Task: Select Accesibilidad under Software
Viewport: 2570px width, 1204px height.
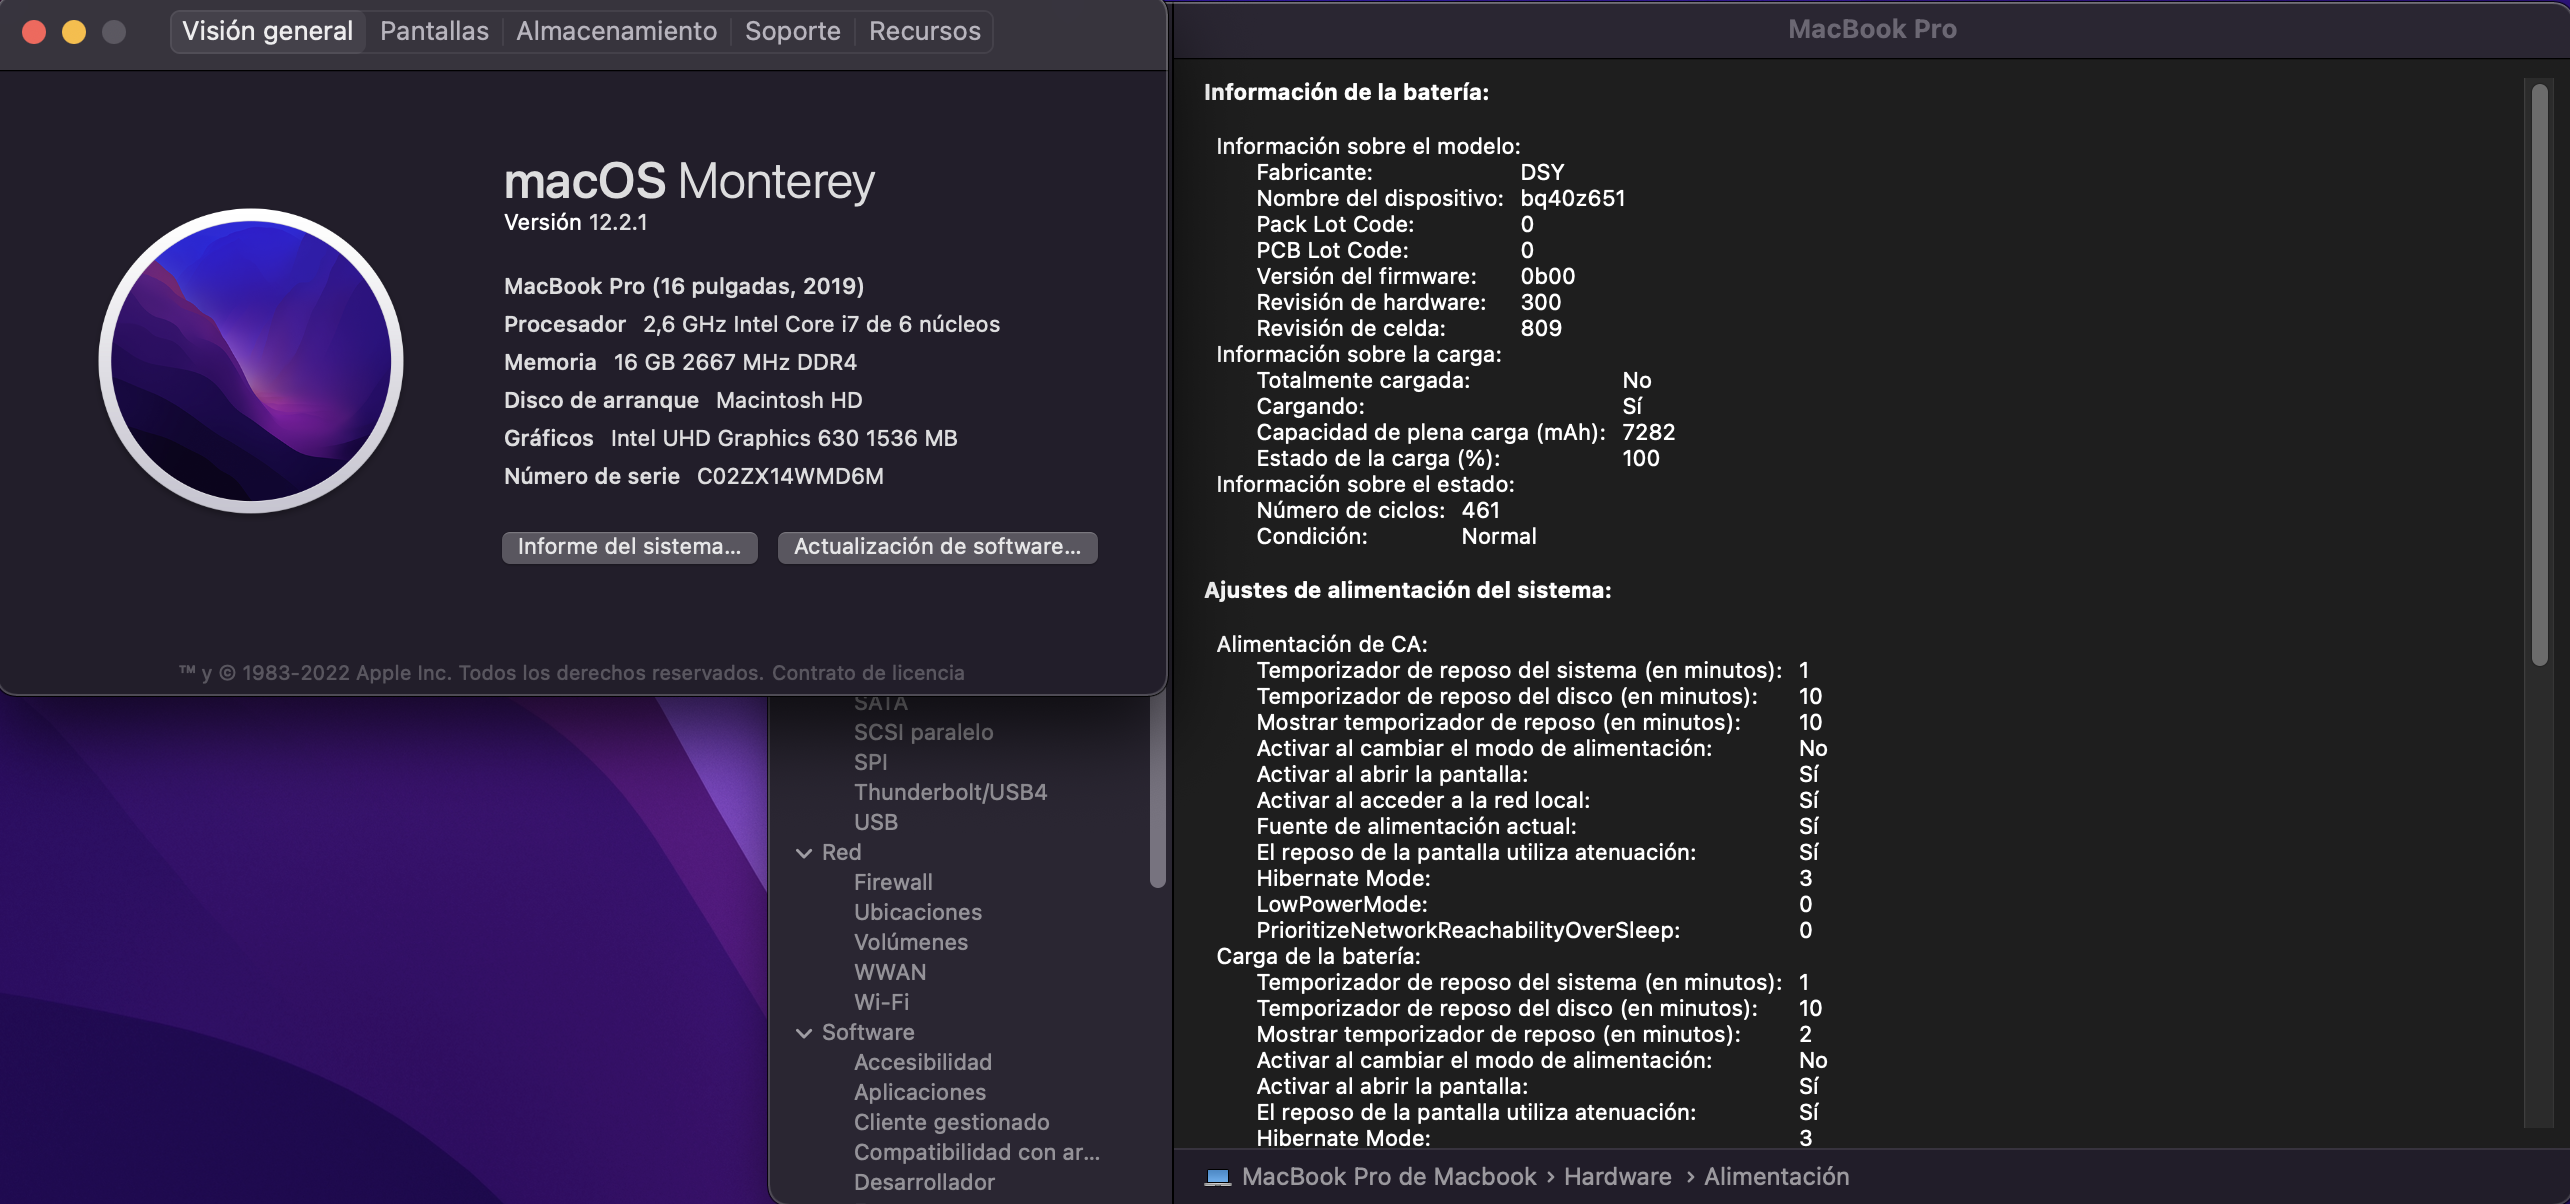Action: tap(922, 1062)
